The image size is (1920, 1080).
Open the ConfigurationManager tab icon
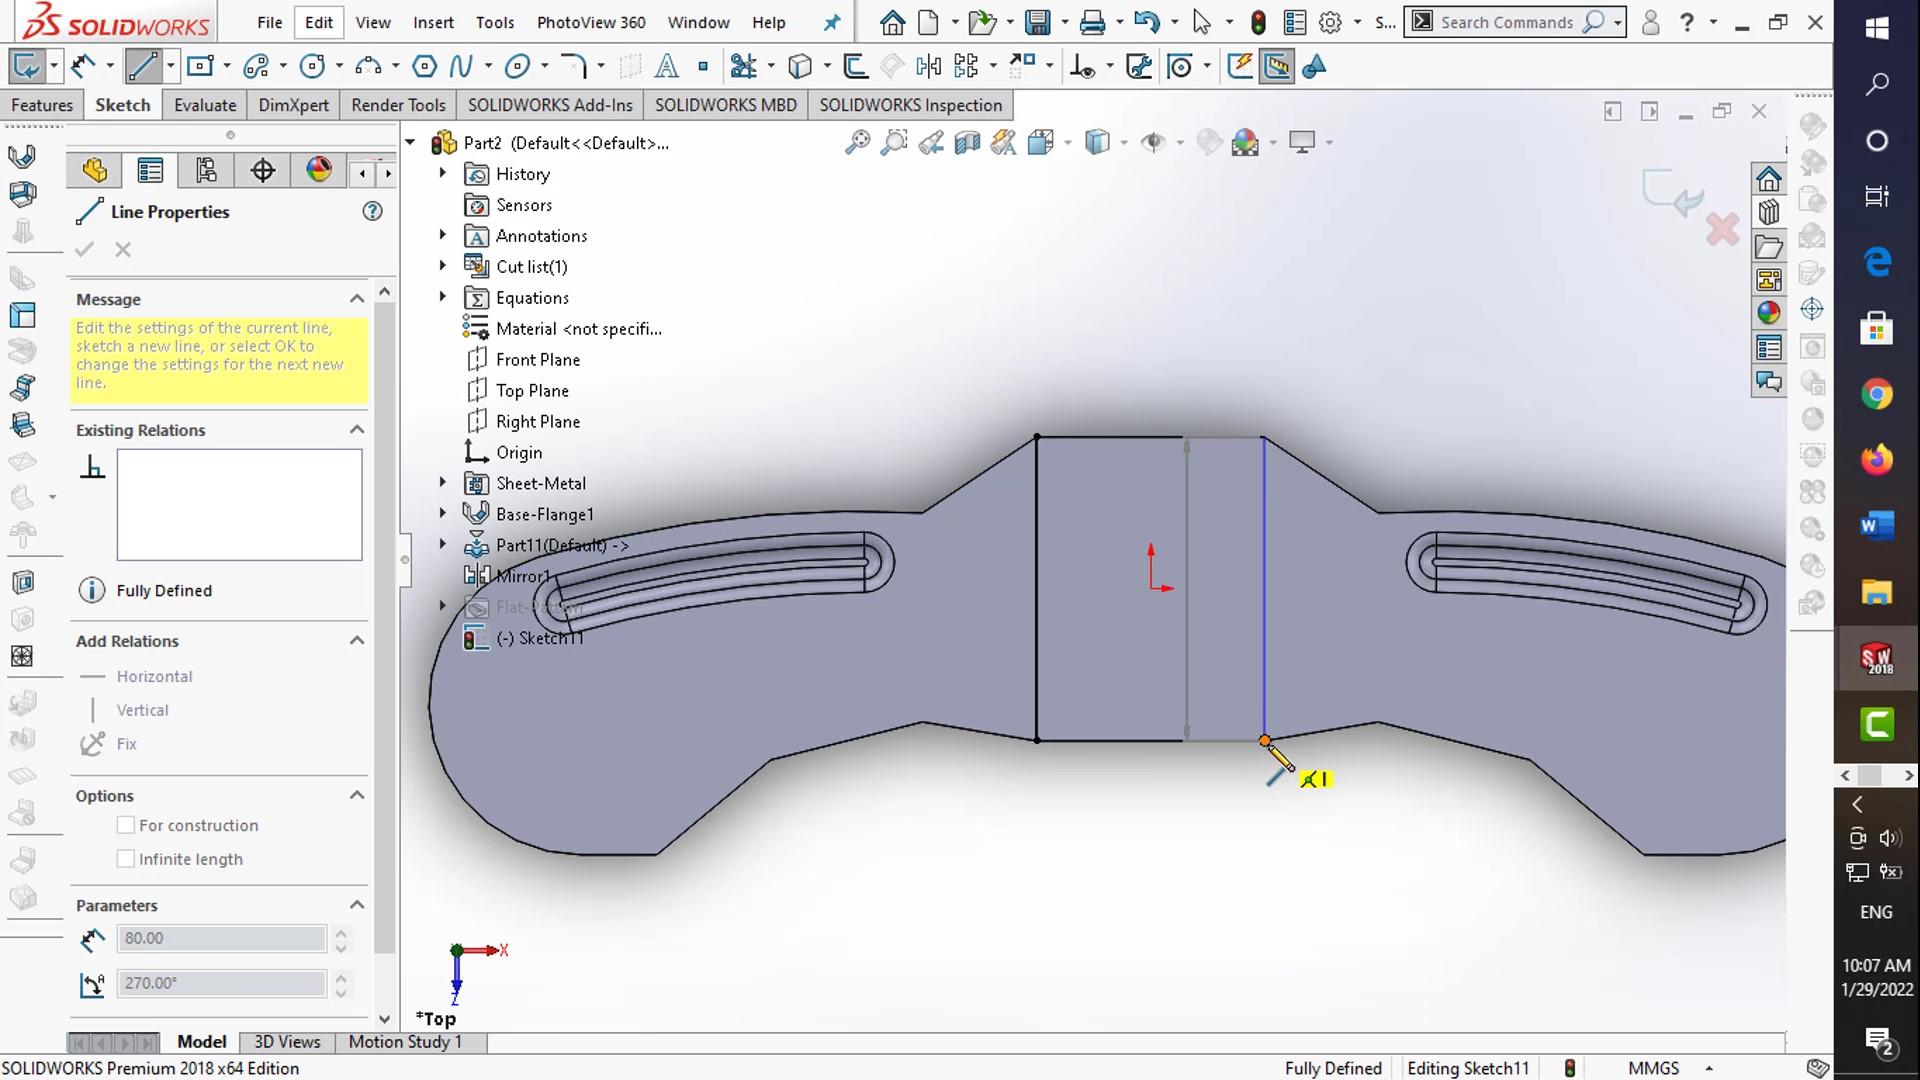click(x=206, y=171)
